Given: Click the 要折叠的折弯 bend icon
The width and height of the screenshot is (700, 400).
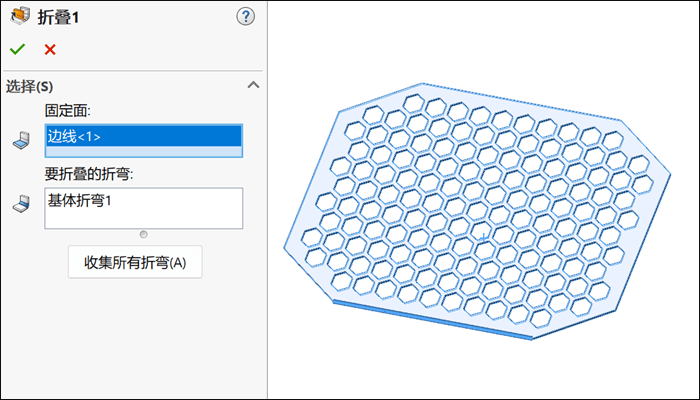Looking at the screenshot, I should click(x=21, y=204).
